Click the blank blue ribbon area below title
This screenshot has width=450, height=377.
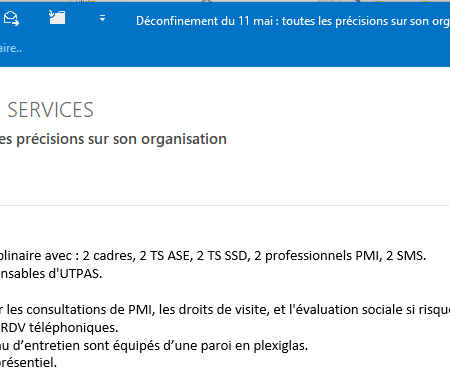click(233, 50)
